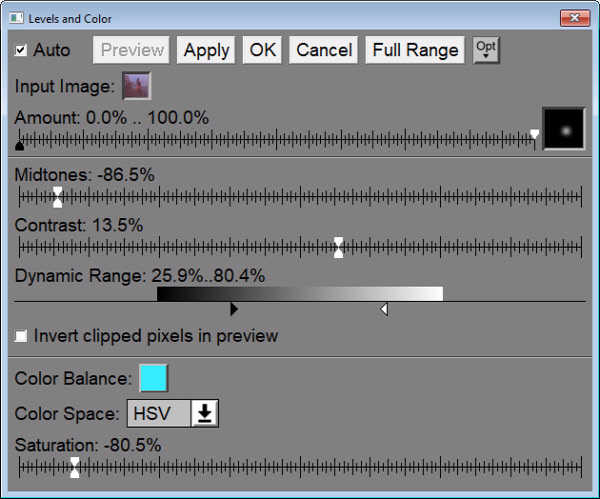The image size is (600, 499).
Task: Click the white Amount upper-limit marker
Action: pos(535,134)
